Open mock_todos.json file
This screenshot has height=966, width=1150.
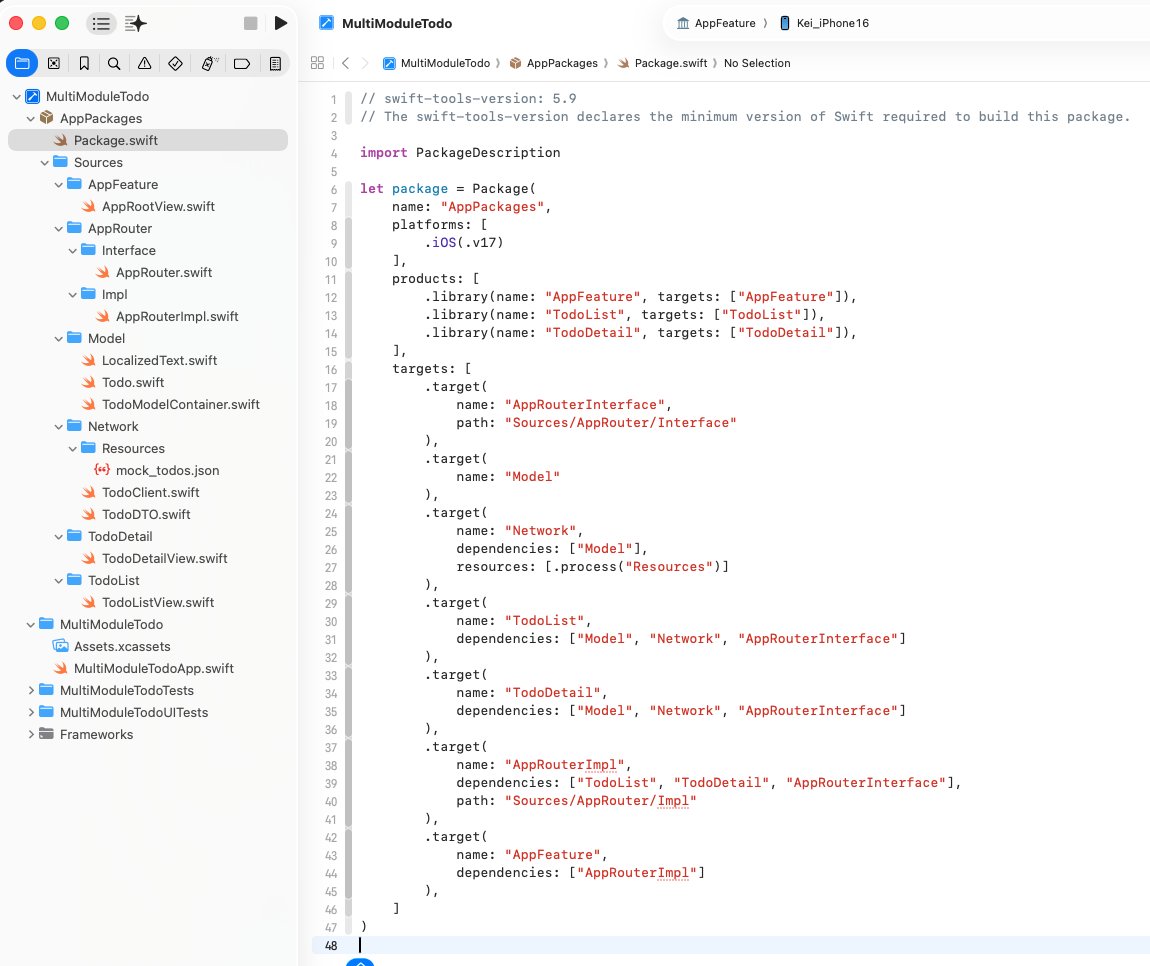[158, 470]
